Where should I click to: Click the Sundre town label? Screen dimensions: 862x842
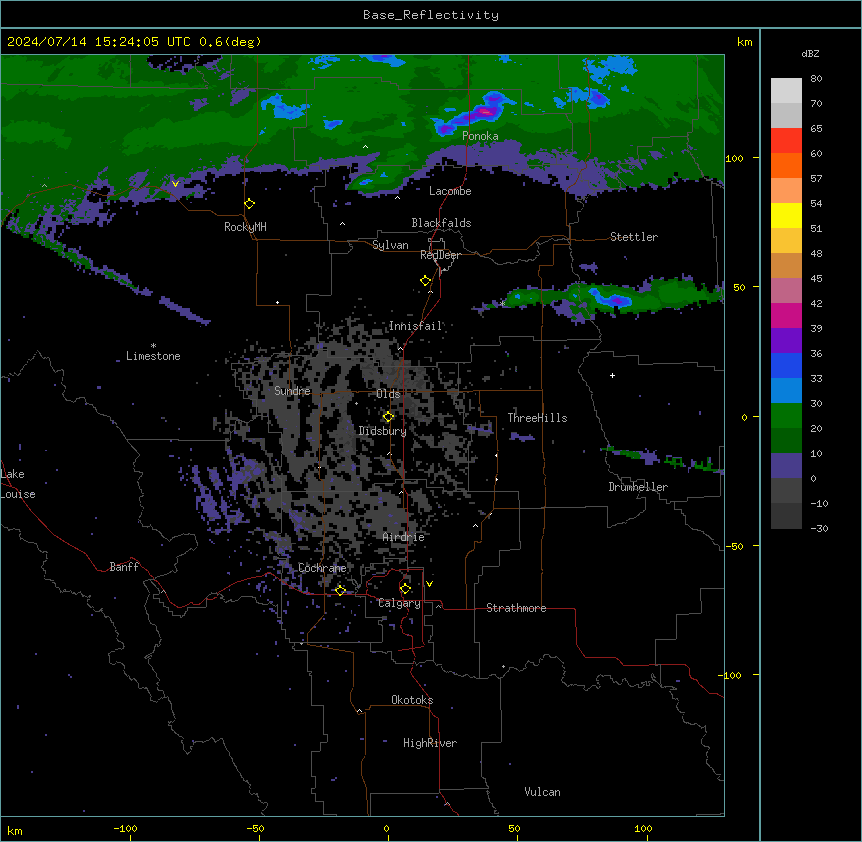point(292,391)
